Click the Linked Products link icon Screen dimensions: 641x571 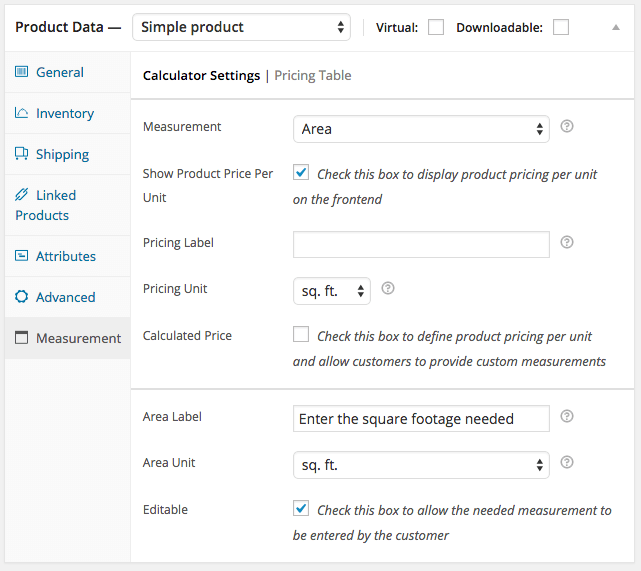[22, 195]
